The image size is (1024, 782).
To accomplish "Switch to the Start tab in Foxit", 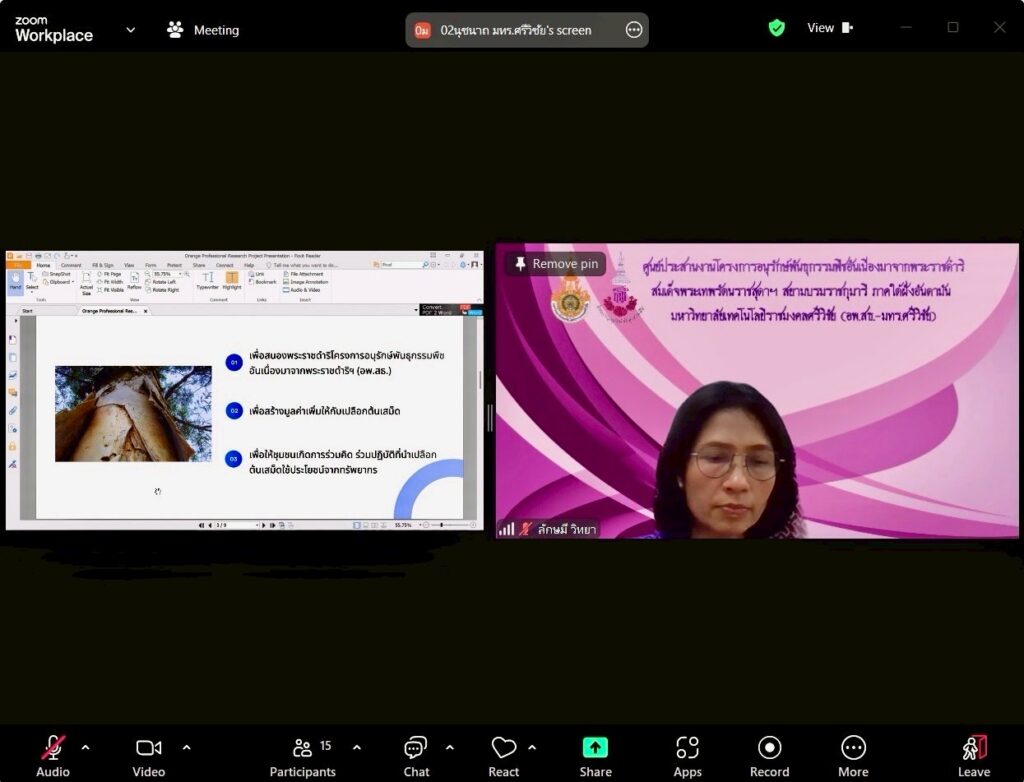I will coord(27,311).
